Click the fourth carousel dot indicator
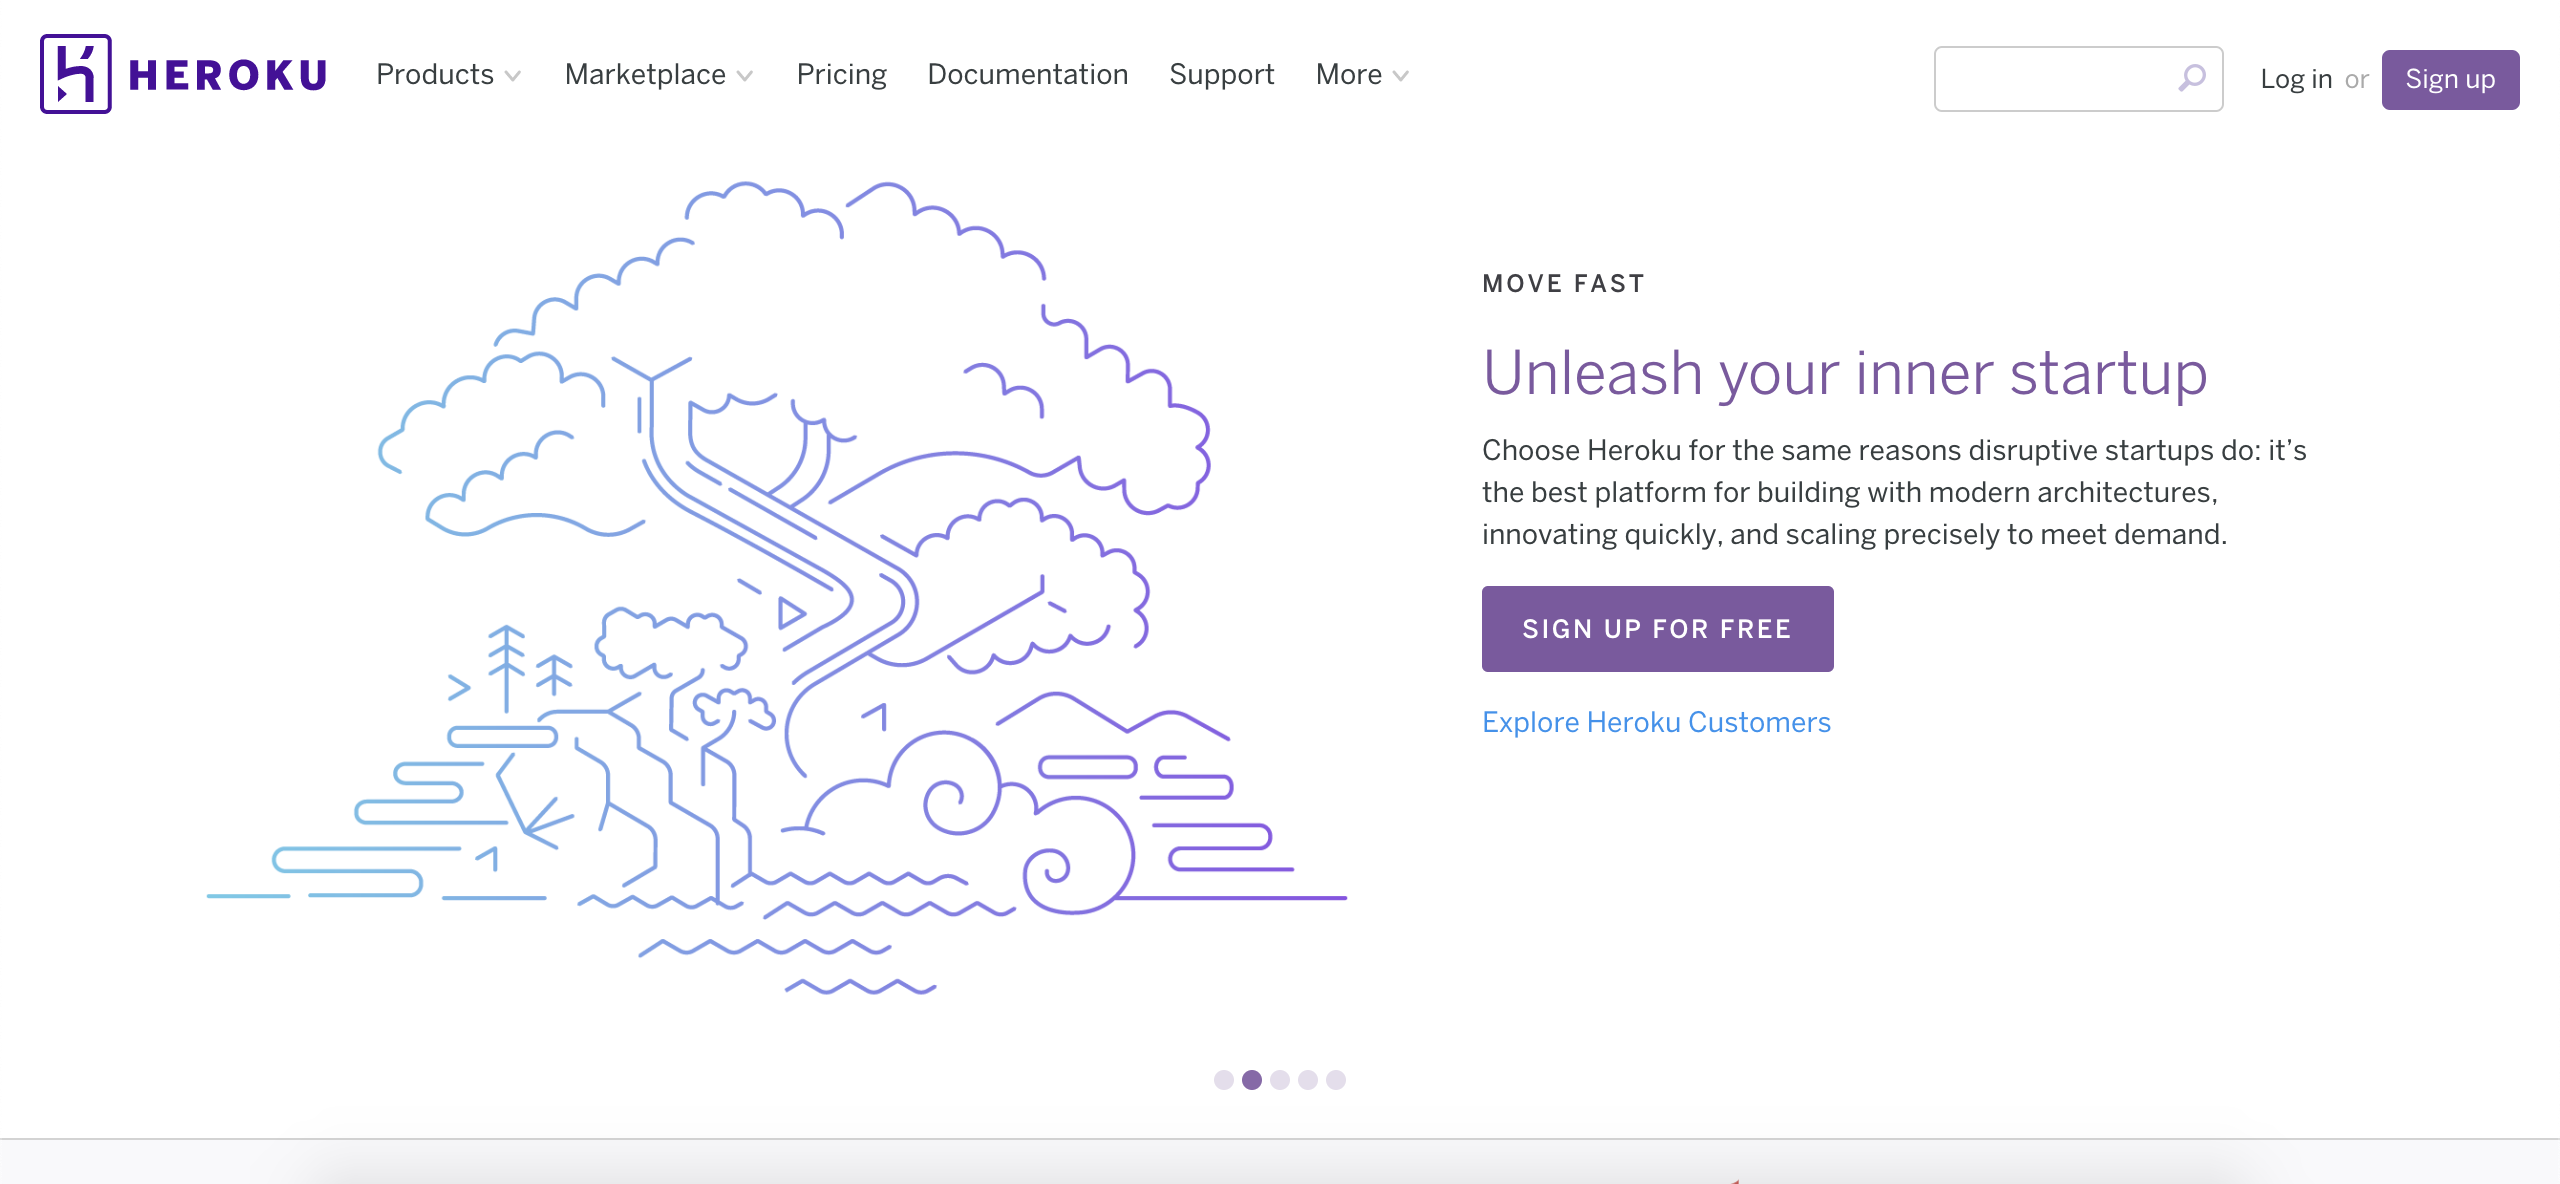 click(x=1306, y=1079)
